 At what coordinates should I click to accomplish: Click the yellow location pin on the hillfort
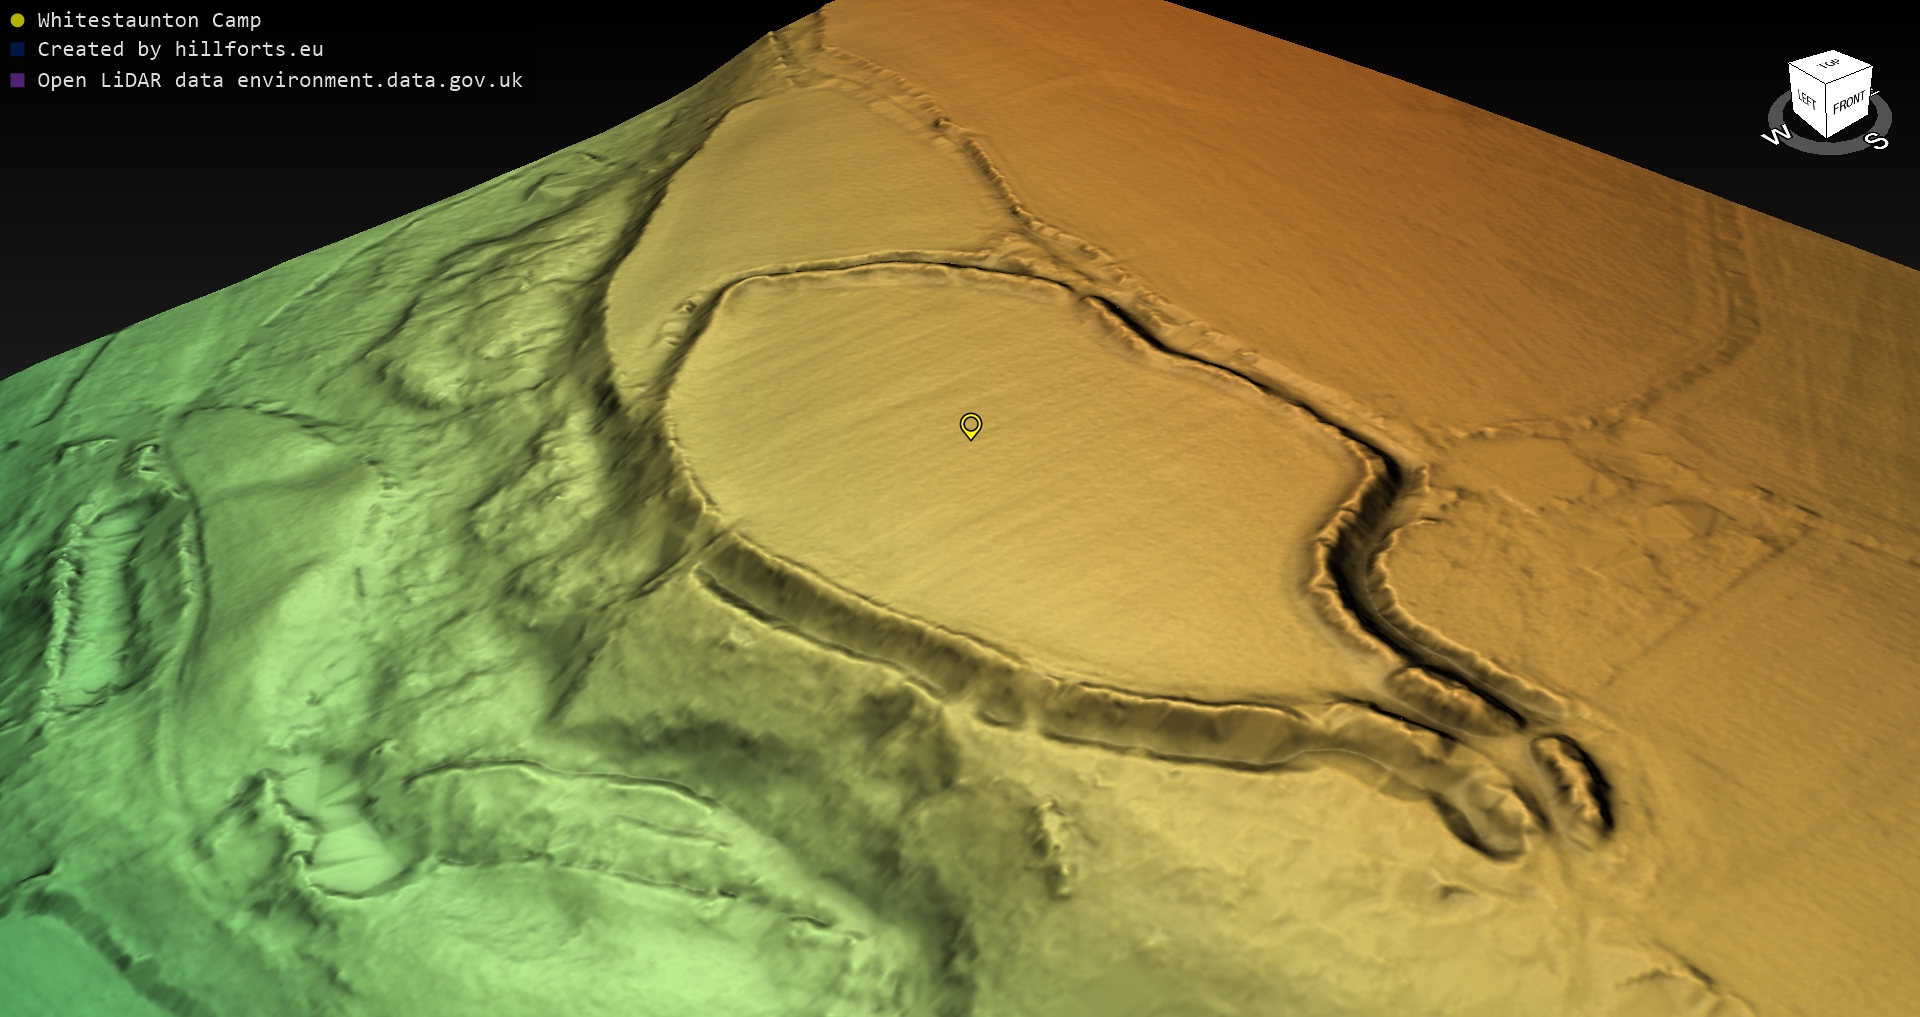point(970,426)
